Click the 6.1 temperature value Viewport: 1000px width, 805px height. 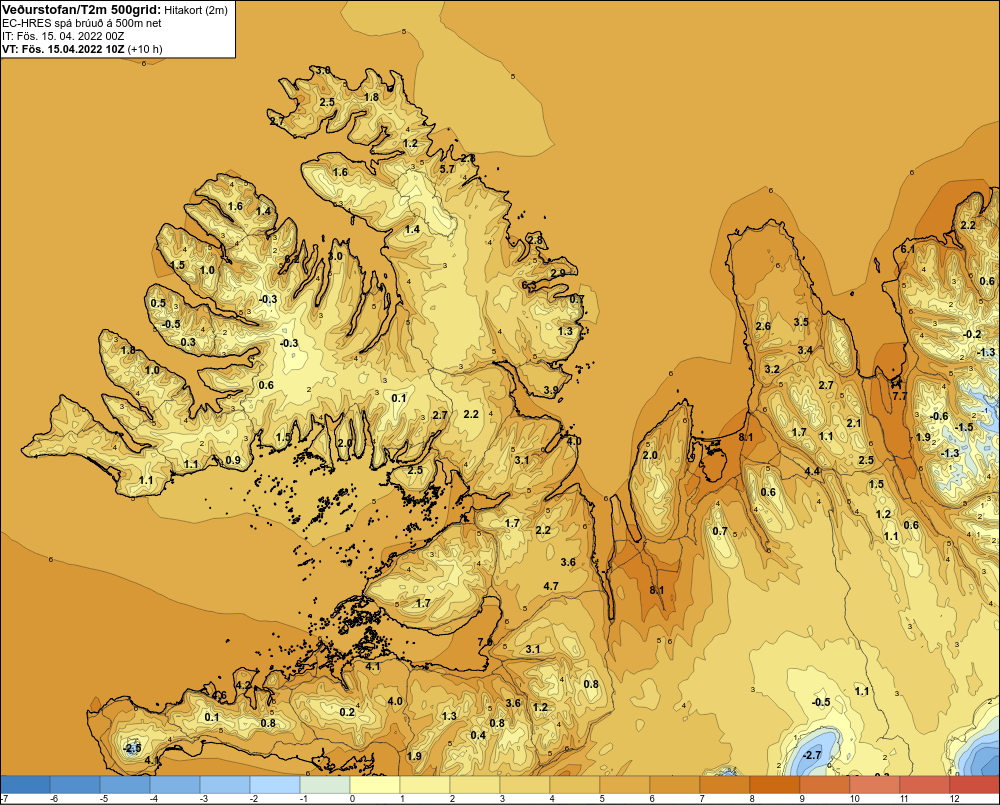tap(908, 249)
